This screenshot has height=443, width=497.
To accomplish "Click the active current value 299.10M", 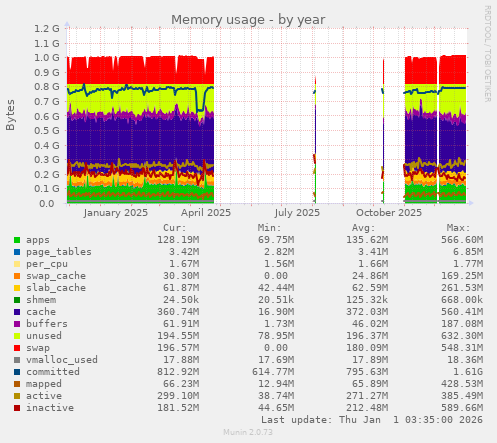I will [178, 396].
